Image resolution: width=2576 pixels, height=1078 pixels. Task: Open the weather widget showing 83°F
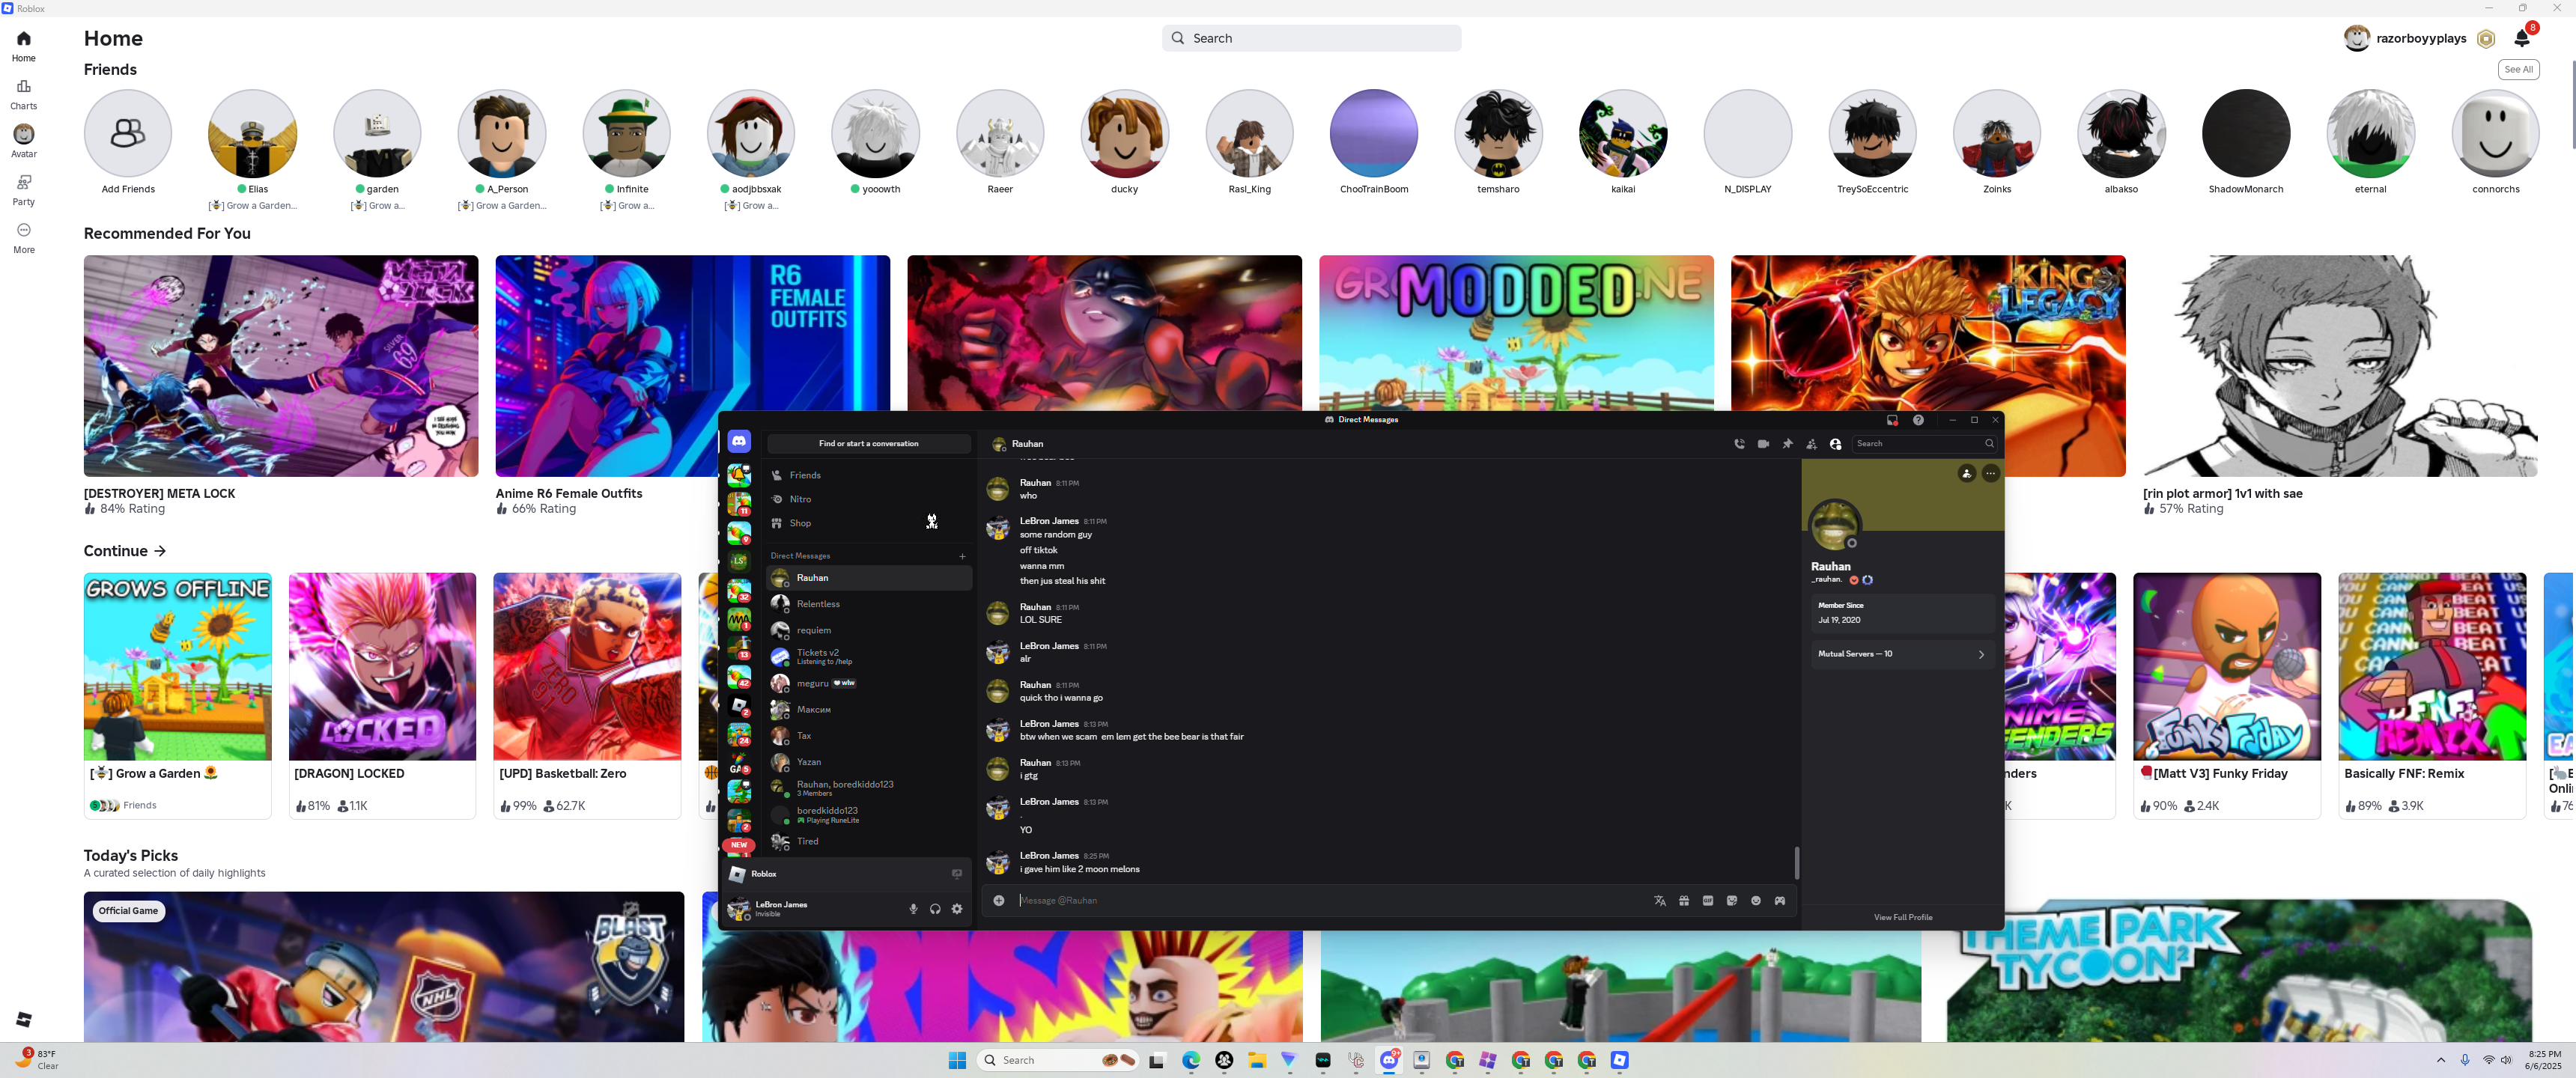point(38,1060)
